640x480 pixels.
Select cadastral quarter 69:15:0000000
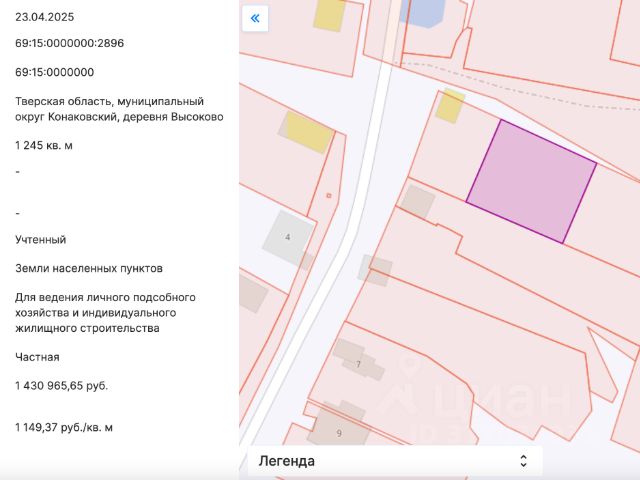coord(55,72)
